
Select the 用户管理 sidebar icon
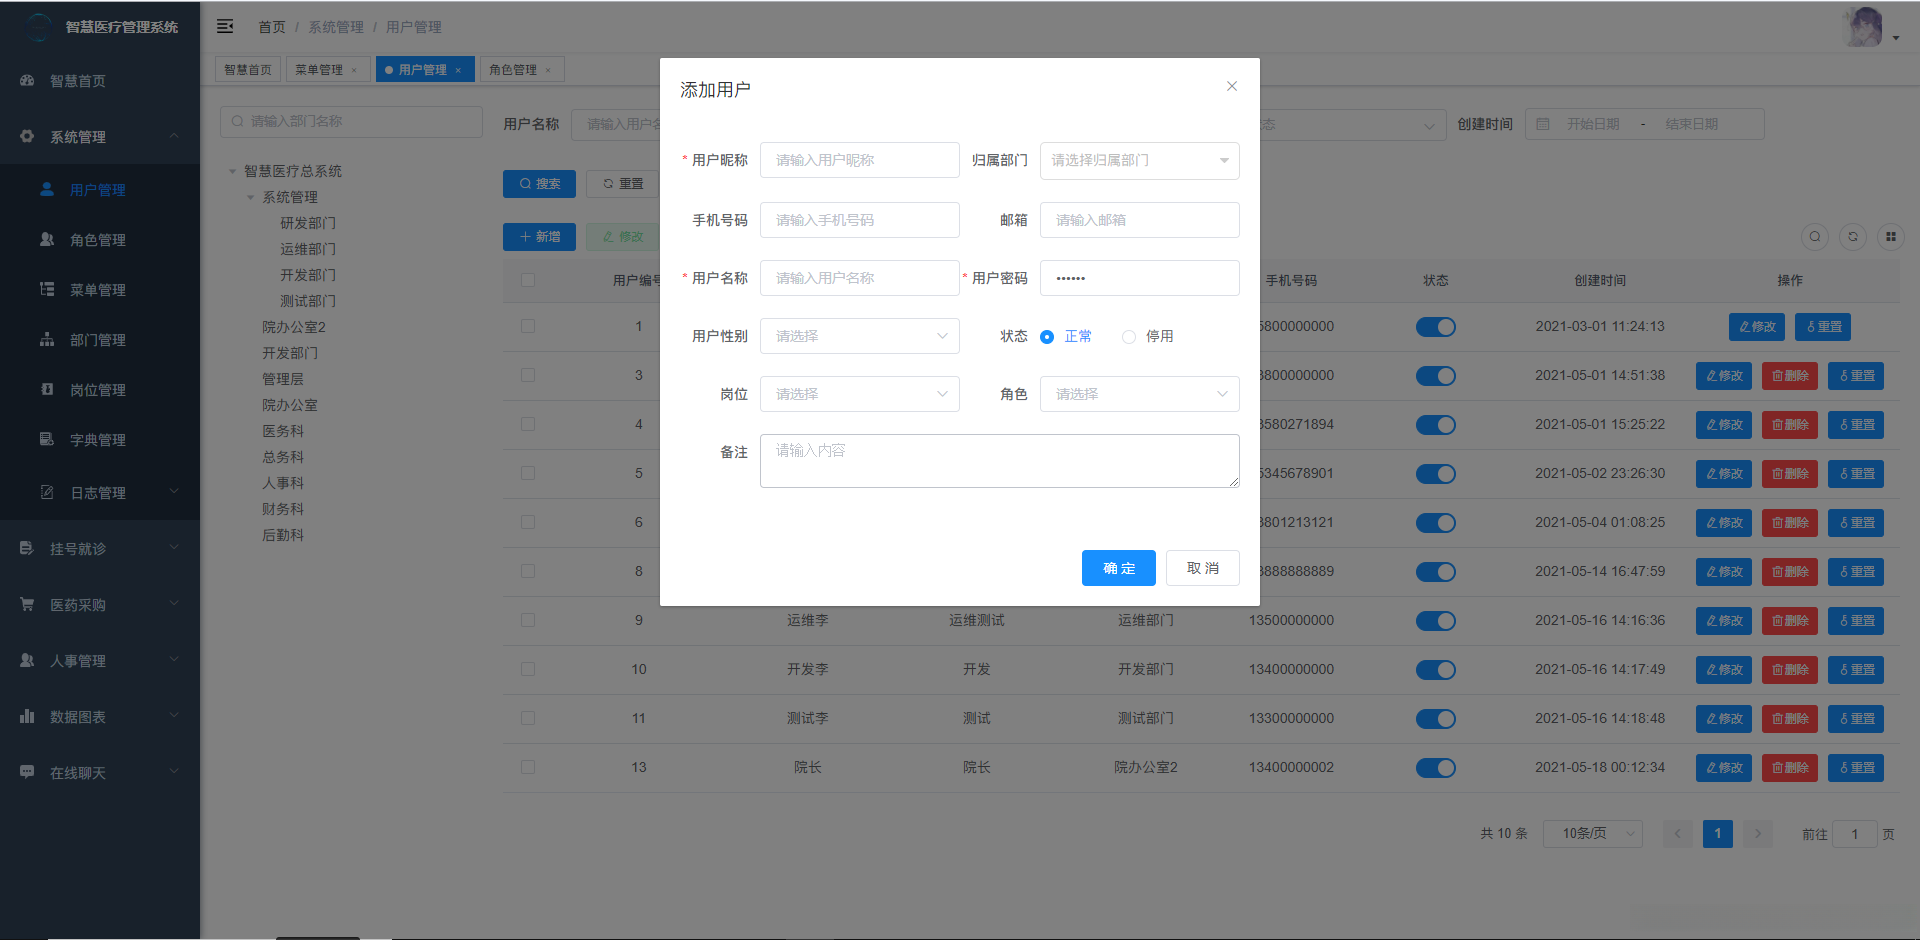46,189
